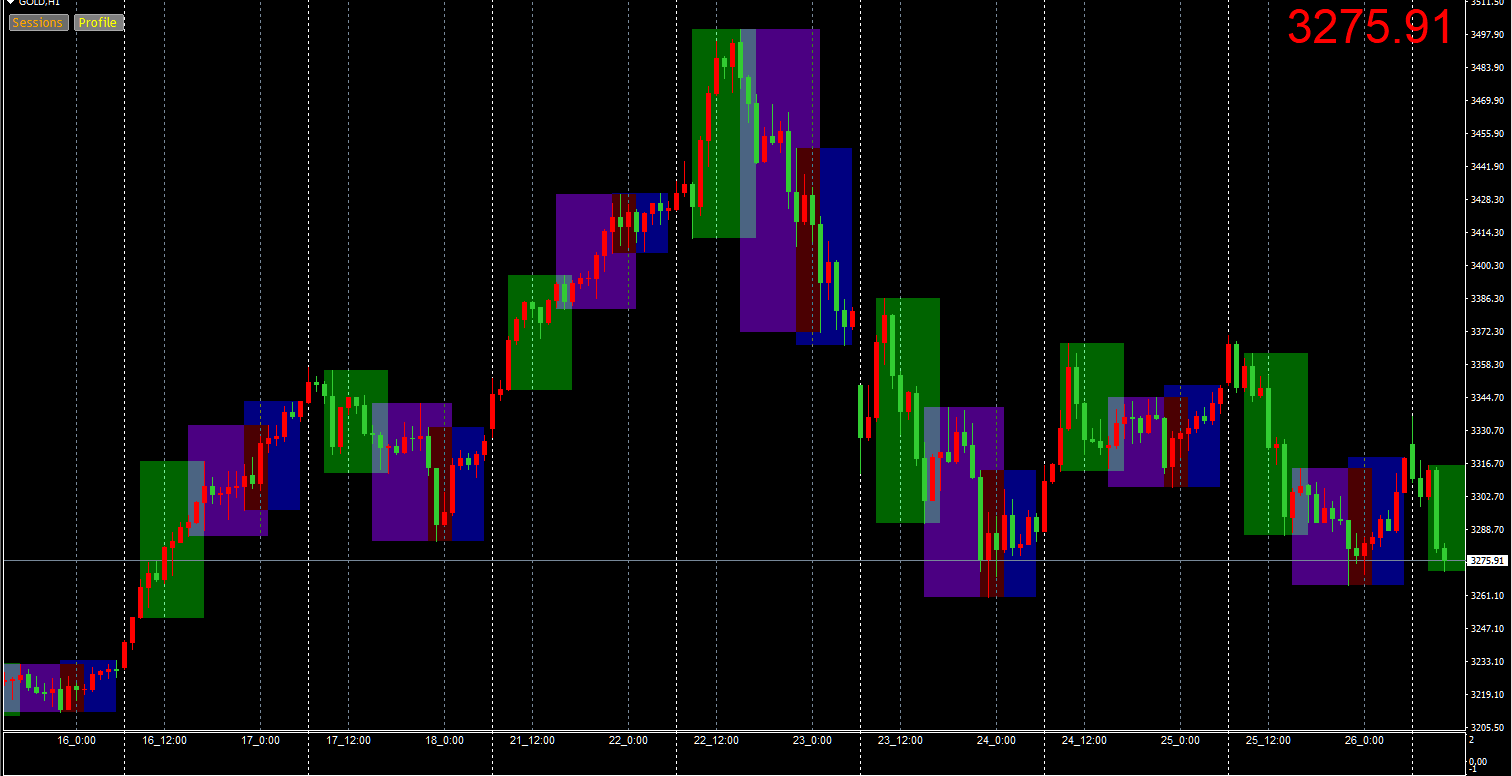1512x776 pixels.
Task: Click the triangle icon beside GOLD,H1
Action: 11,3
